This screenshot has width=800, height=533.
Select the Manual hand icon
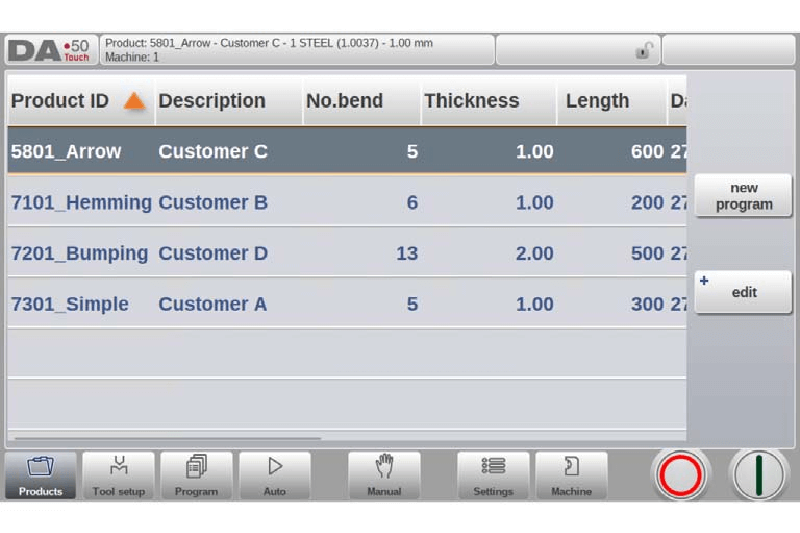[384, 474]
